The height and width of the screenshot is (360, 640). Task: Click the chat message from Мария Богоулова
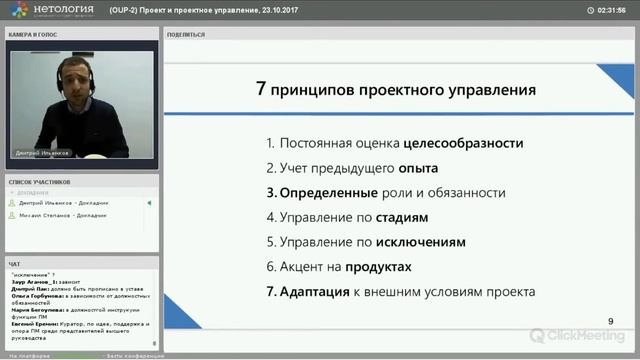coord(76,313)
